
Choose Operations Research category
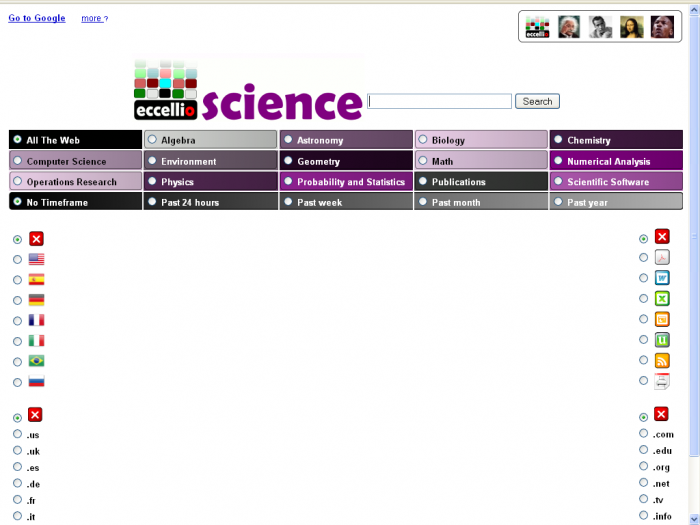(75, 182)
